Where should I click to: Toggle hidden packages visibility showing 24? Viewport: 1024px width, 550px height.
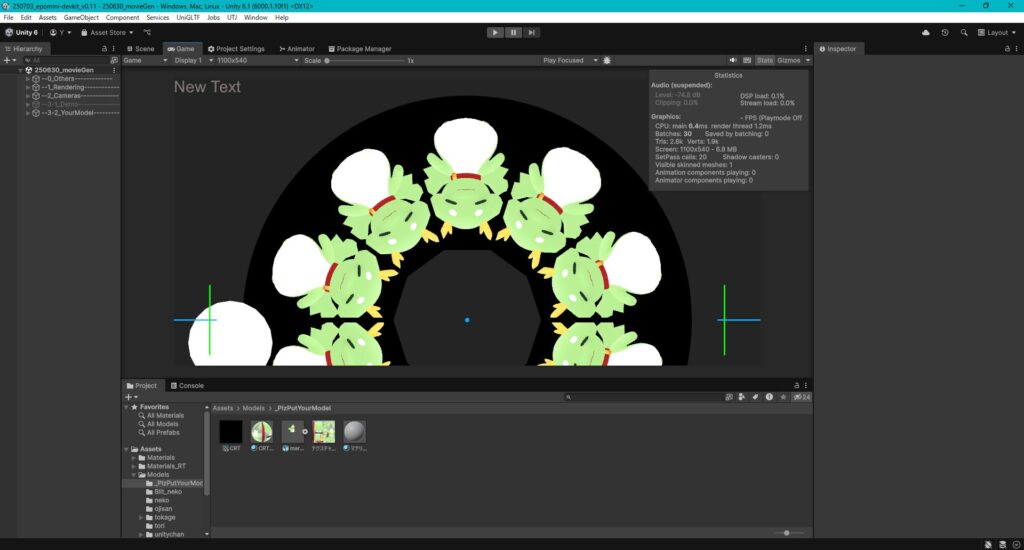point(801,397)
